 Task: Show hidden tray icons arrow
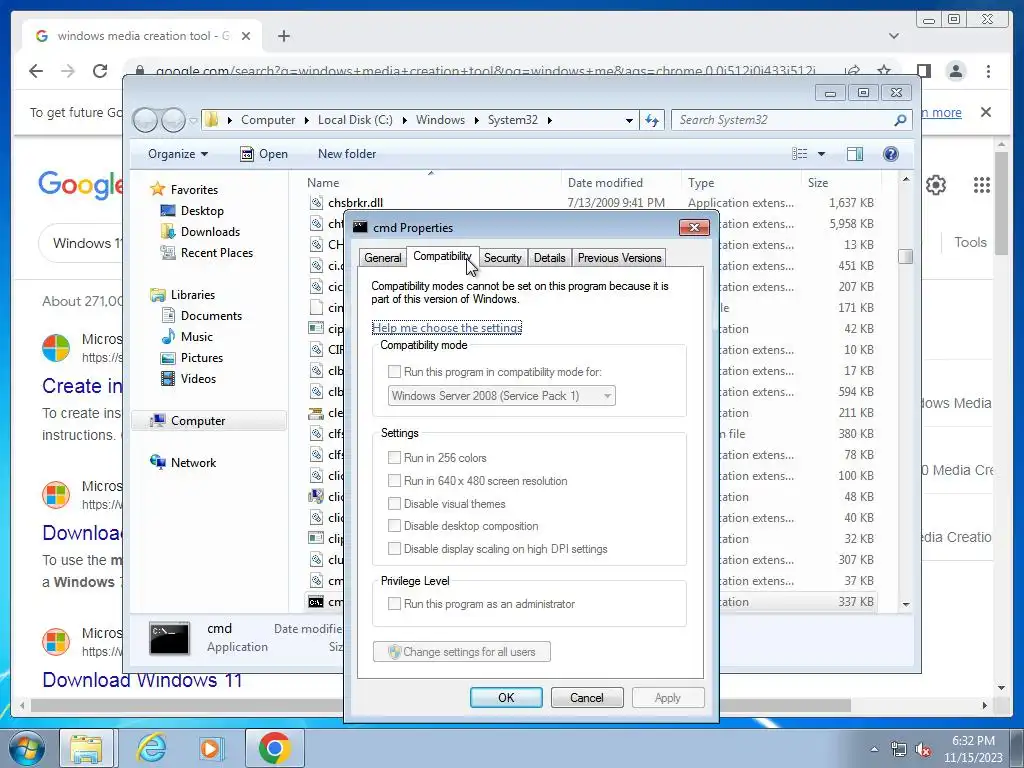[x=874, y=750]
